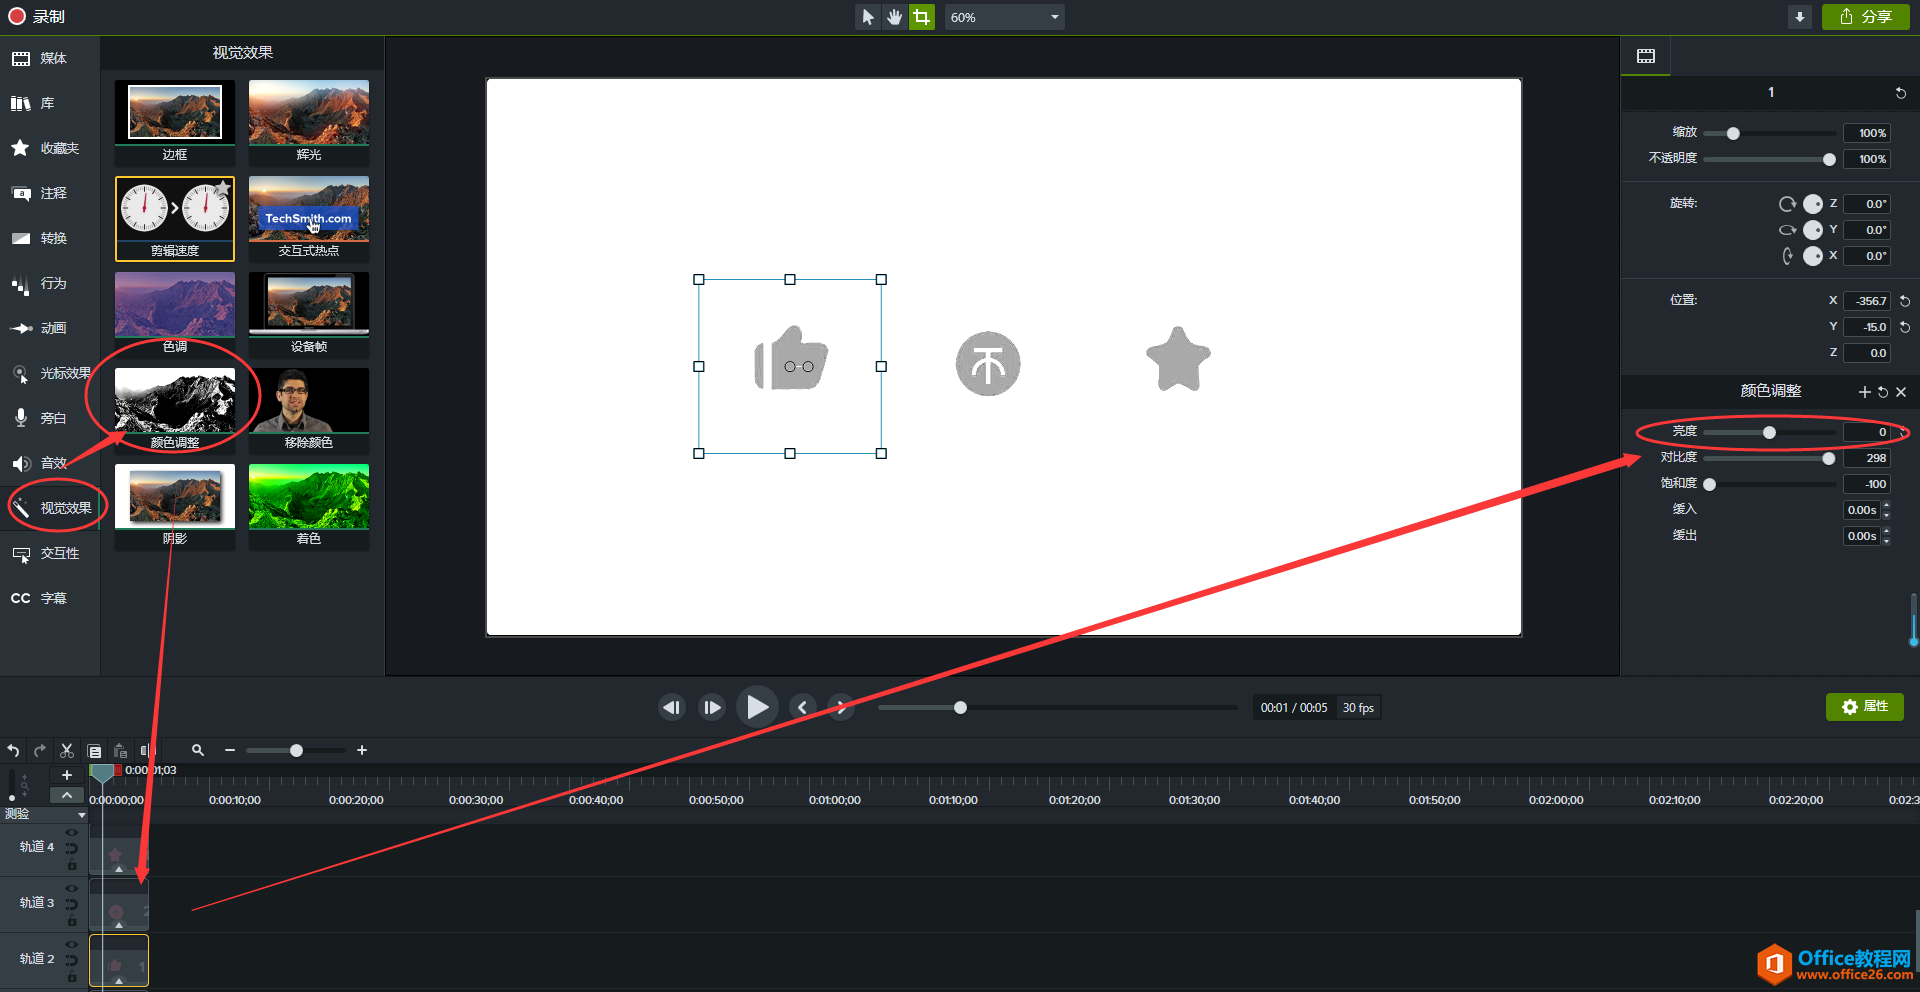Zoom in timeline with plus icon
Image resolution: width=1920 pixels, height=992 pixels.
click(x=362, y=750)
